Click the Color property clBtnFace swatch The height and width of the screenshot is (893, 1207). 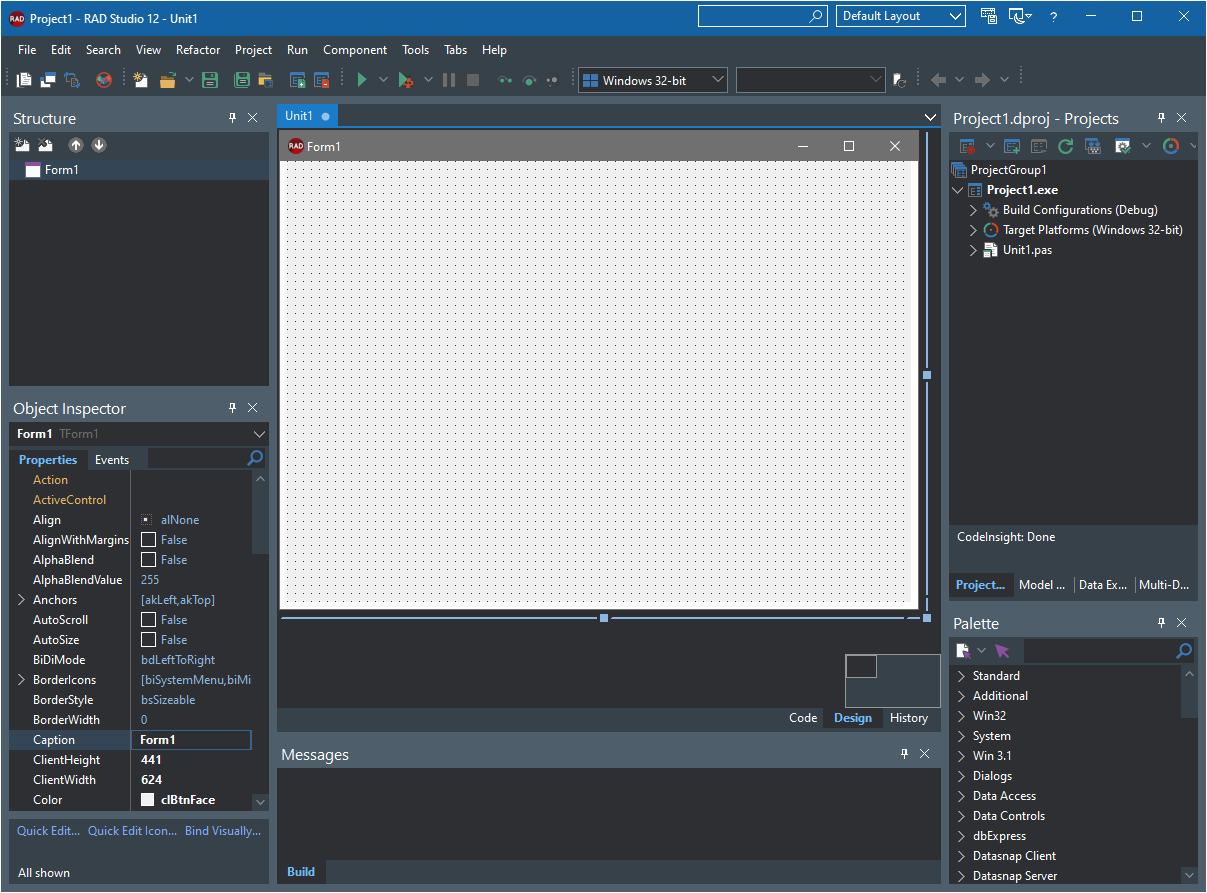148,800
